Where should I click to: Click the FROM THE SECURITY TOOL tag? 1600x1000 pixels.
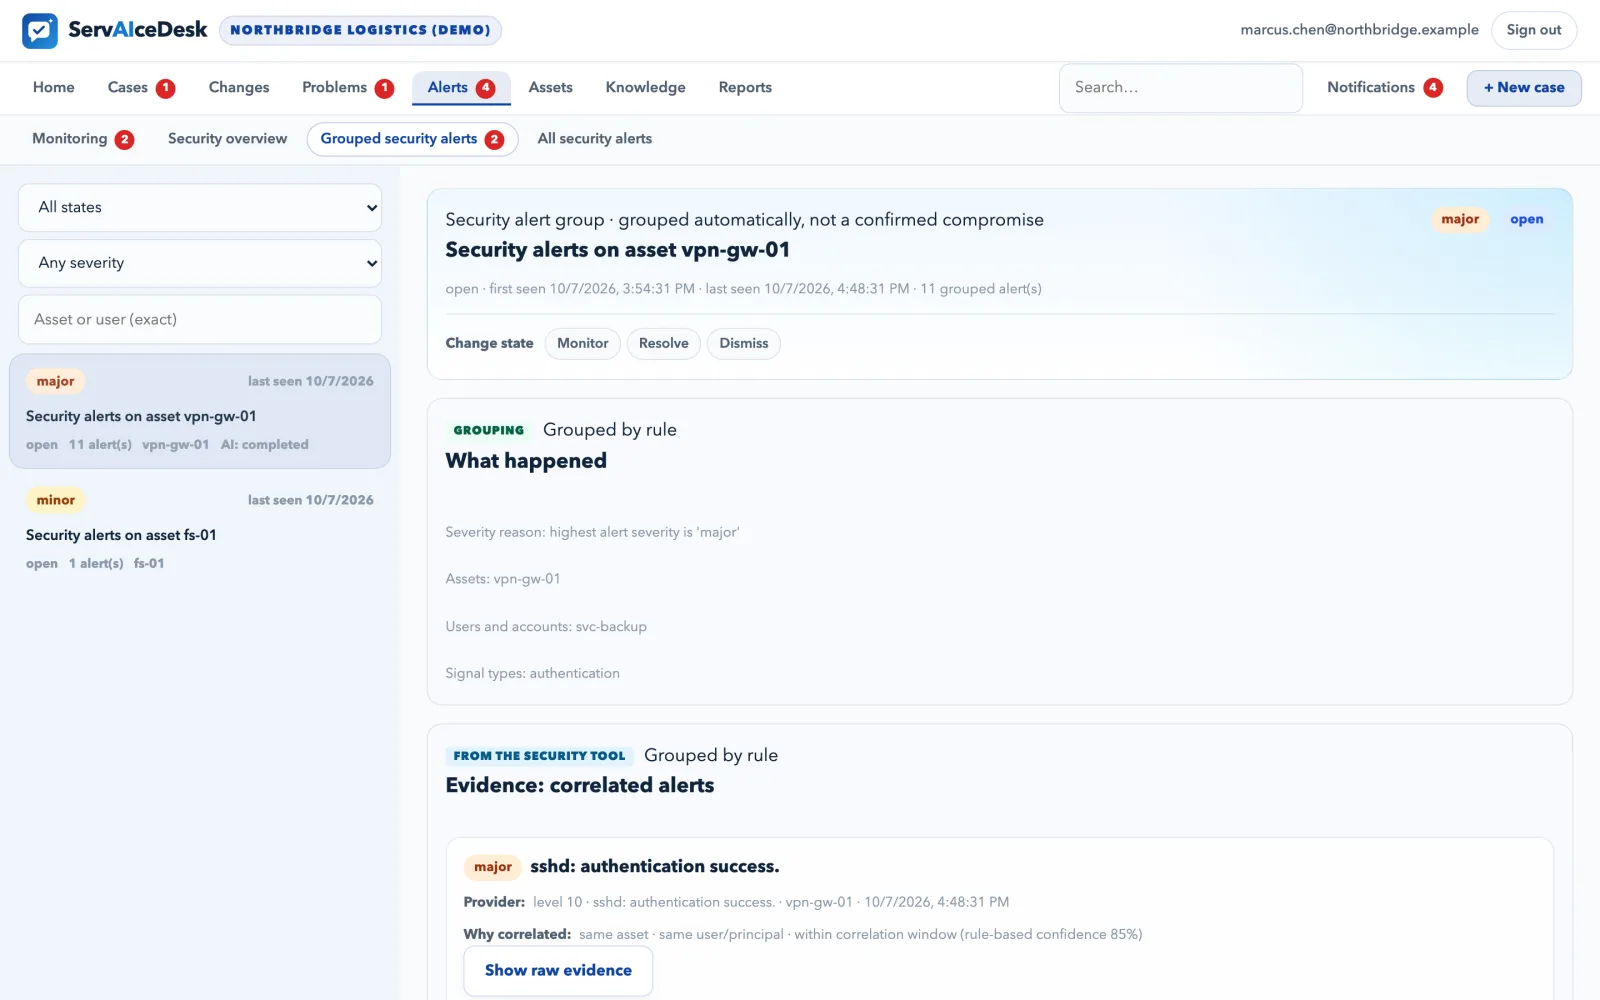tap(539, 756)
